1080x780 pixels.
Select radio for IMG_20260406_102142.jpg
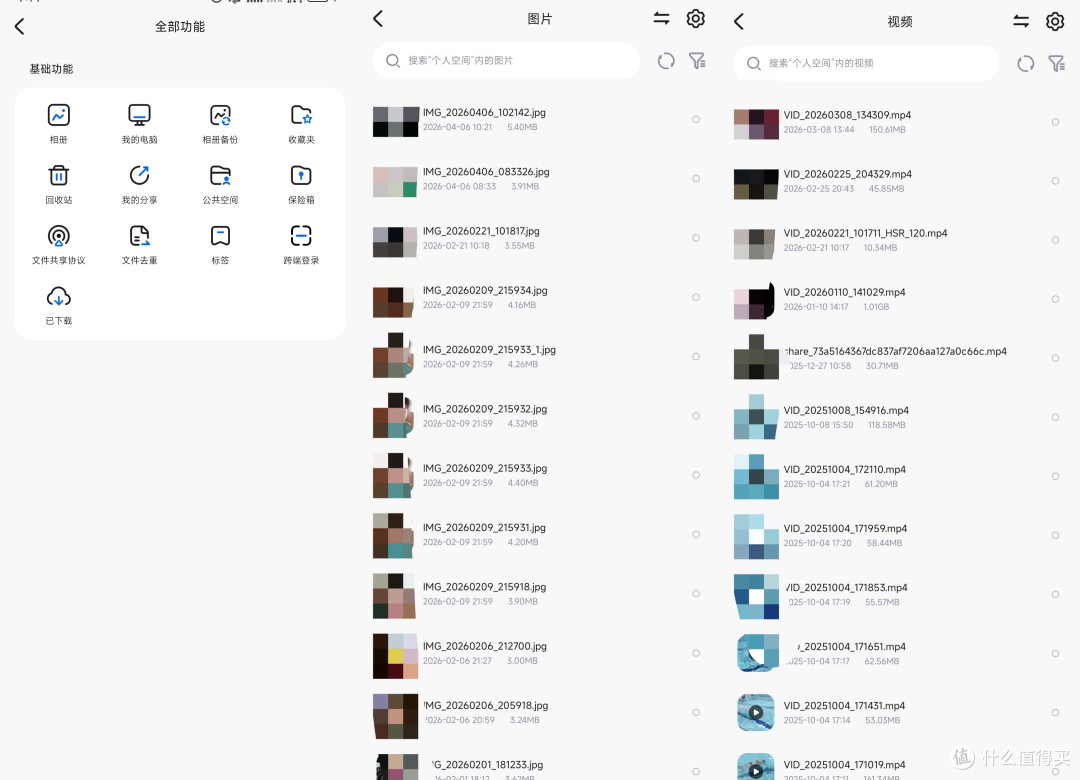coord(696,119)
